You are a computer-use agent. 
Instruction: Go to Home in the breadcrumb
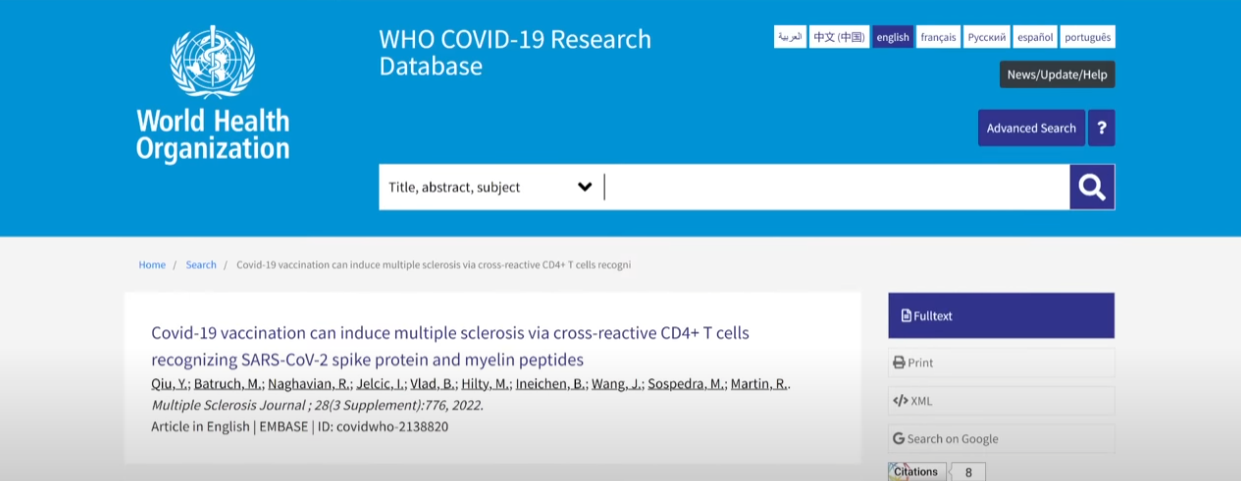pyautogui.click(x=152, y=265)
